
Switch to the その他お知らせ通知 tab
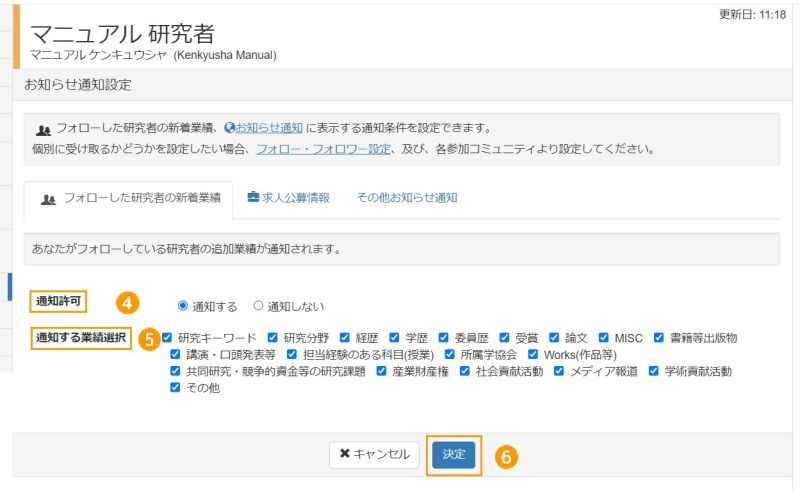coord(407,198)
